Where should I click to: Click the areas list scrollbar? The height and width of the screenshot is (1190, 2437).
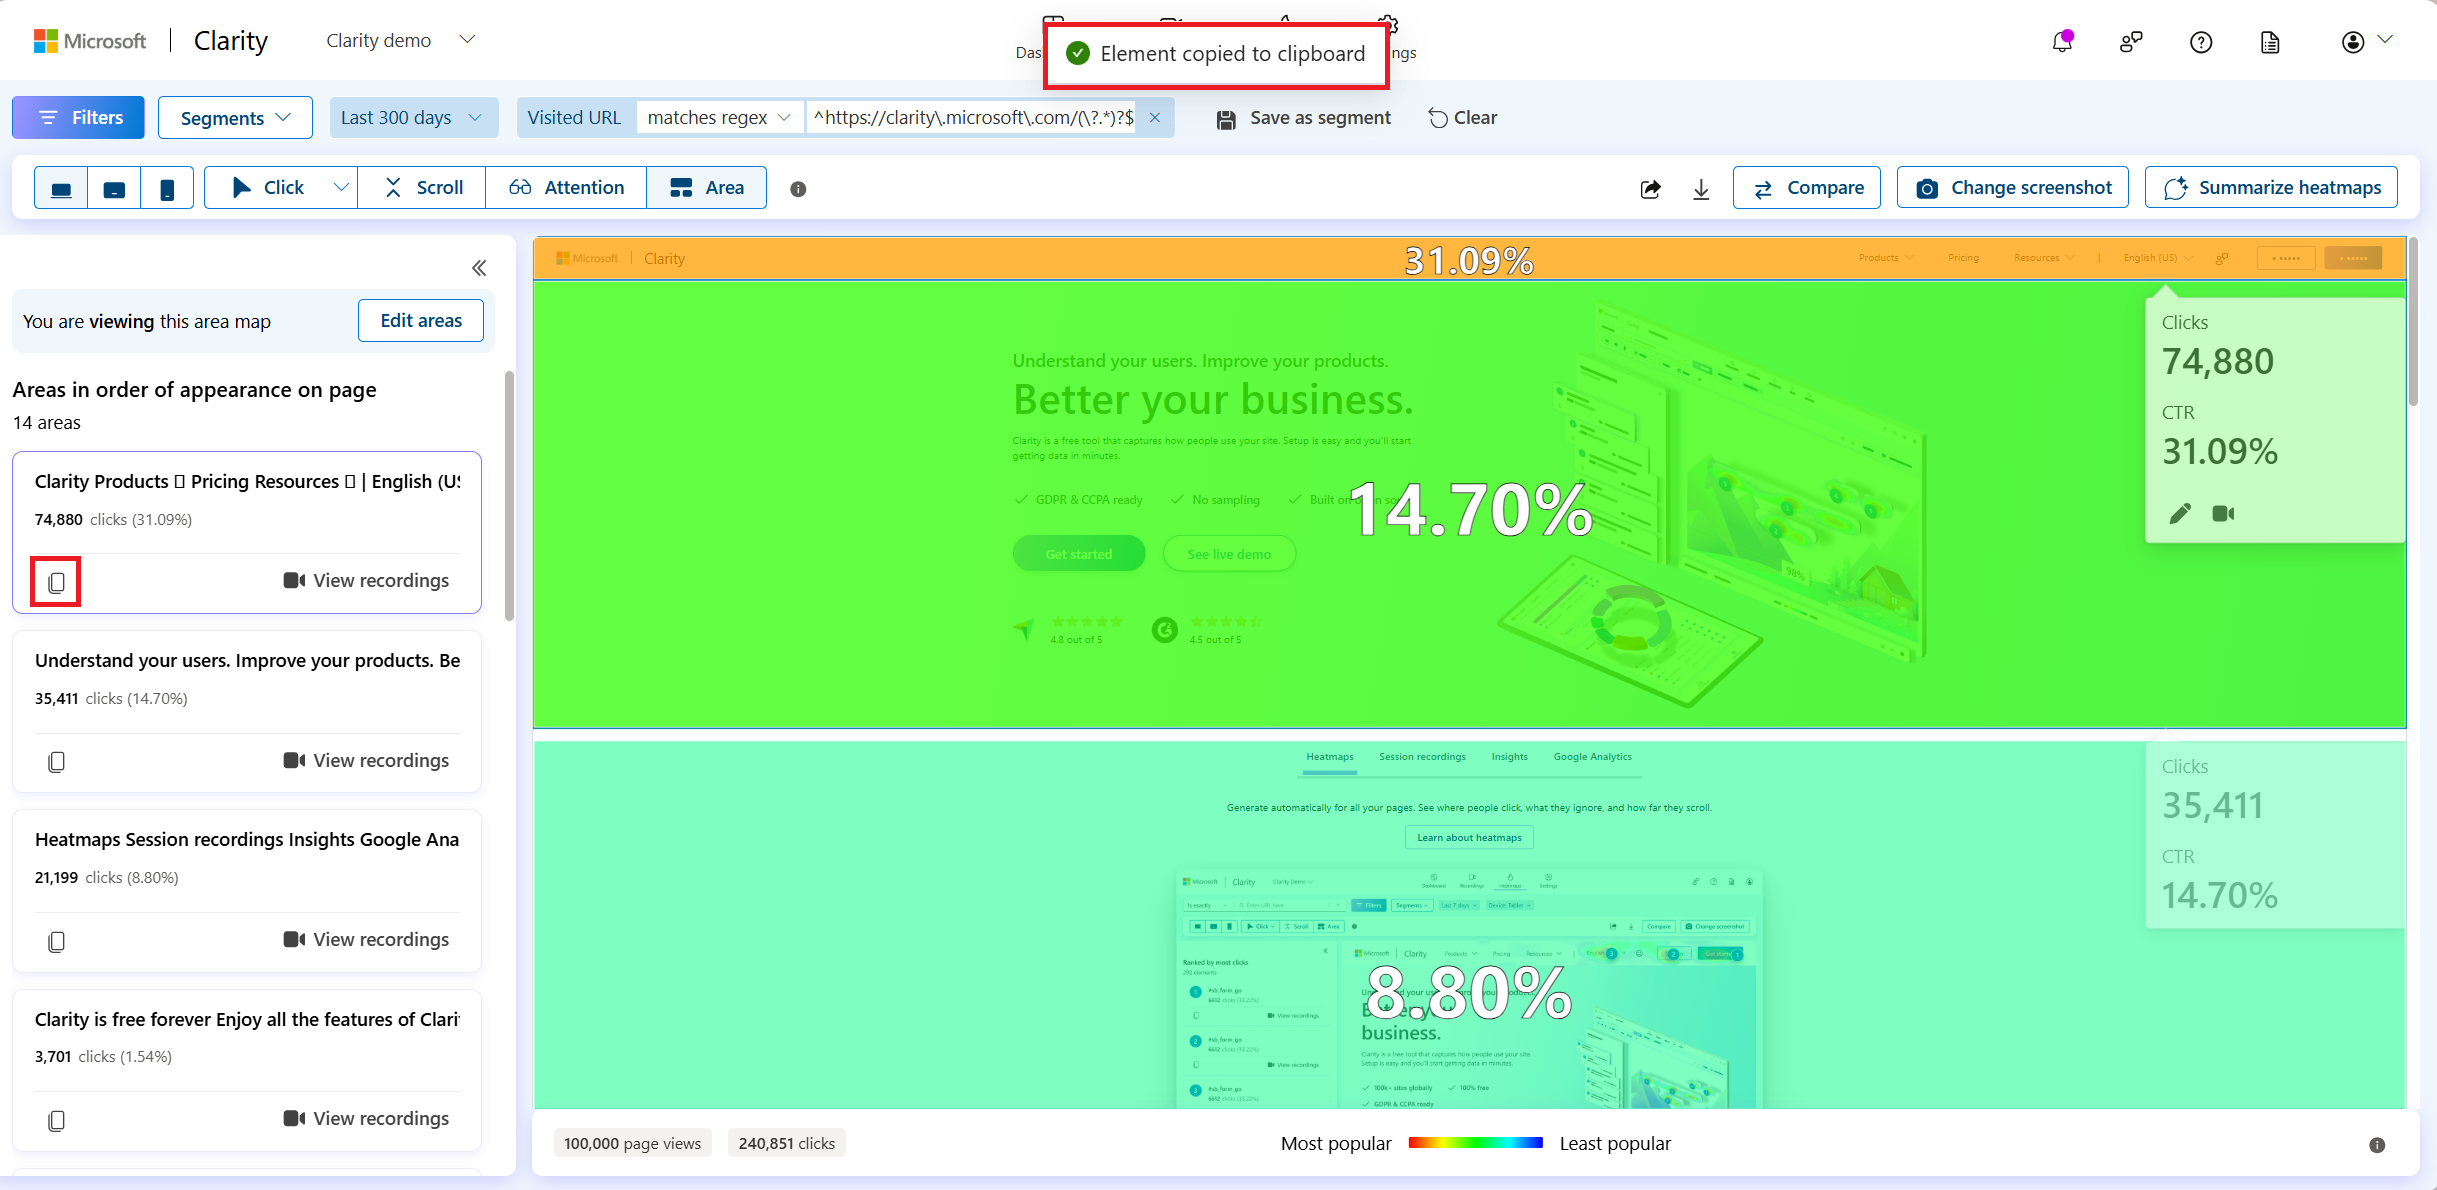coord(509,496)
